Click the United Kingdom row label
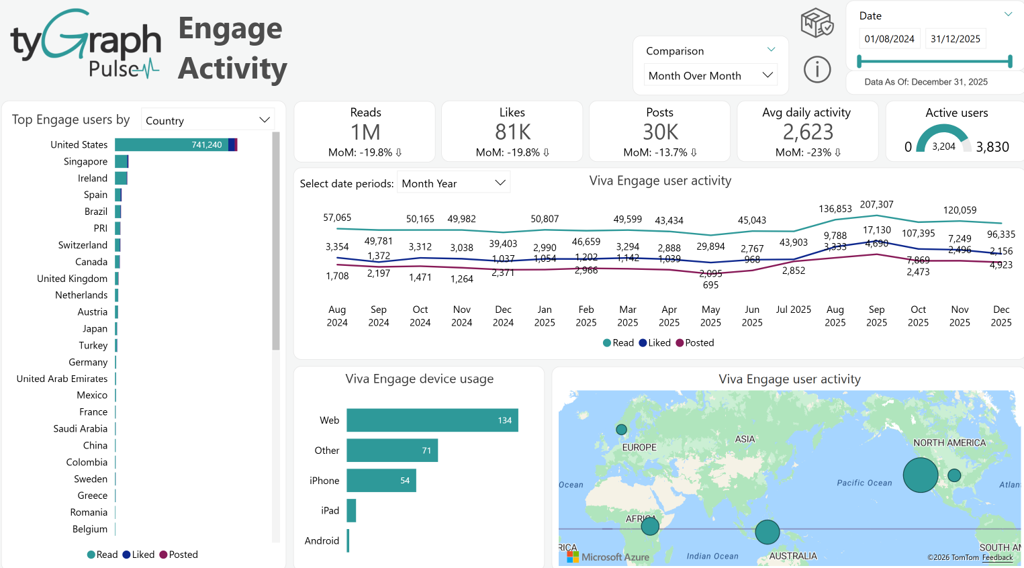The width and height of the screenshot is (1024, 568). click(72, 278)
